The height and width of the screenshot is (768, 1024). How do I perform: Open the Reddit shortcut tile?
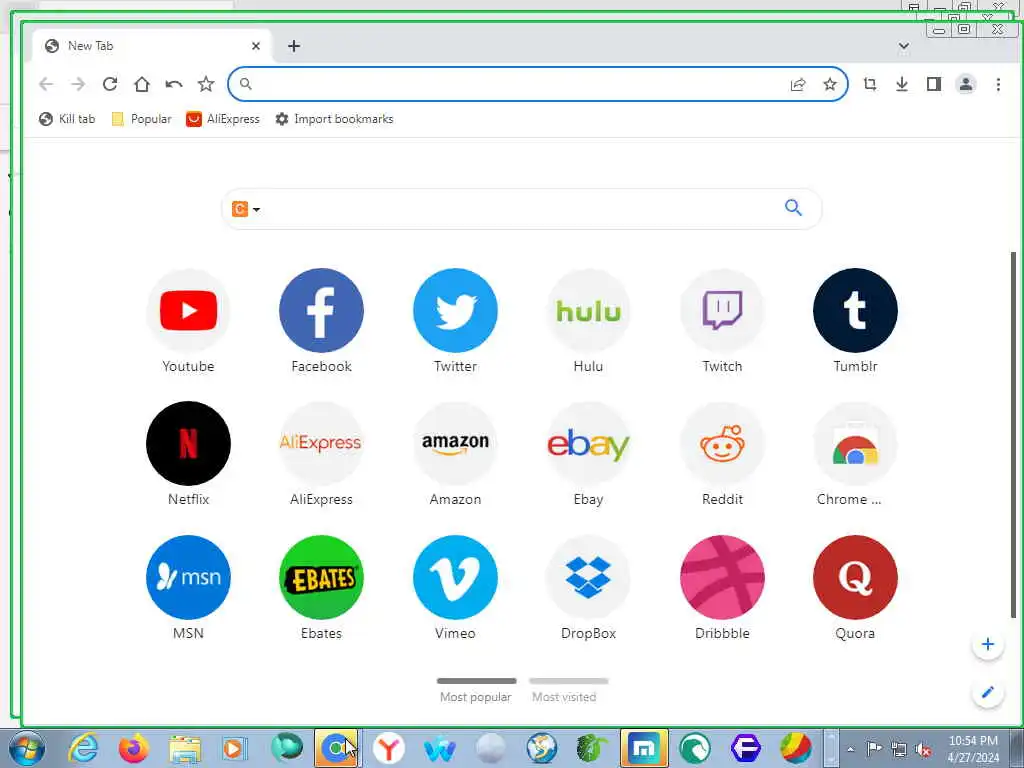click(x=722, y=454)
